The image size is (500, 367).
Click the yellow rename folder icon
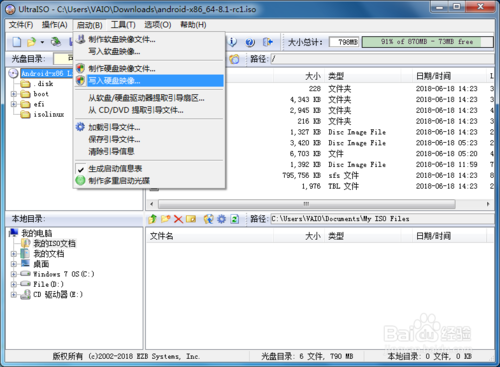pyautogui.click(x=191, y=219)
